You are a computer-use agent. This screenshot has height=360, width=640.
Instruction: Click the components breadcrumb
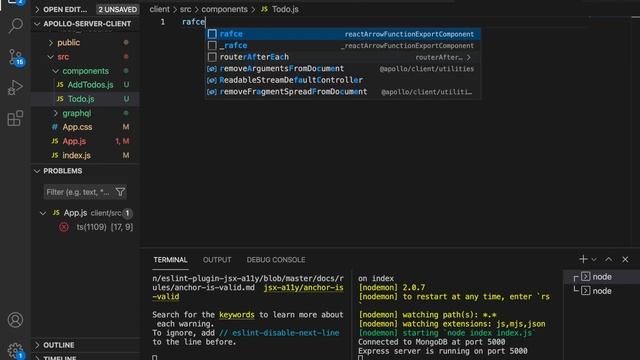click(x=224, y=9)
